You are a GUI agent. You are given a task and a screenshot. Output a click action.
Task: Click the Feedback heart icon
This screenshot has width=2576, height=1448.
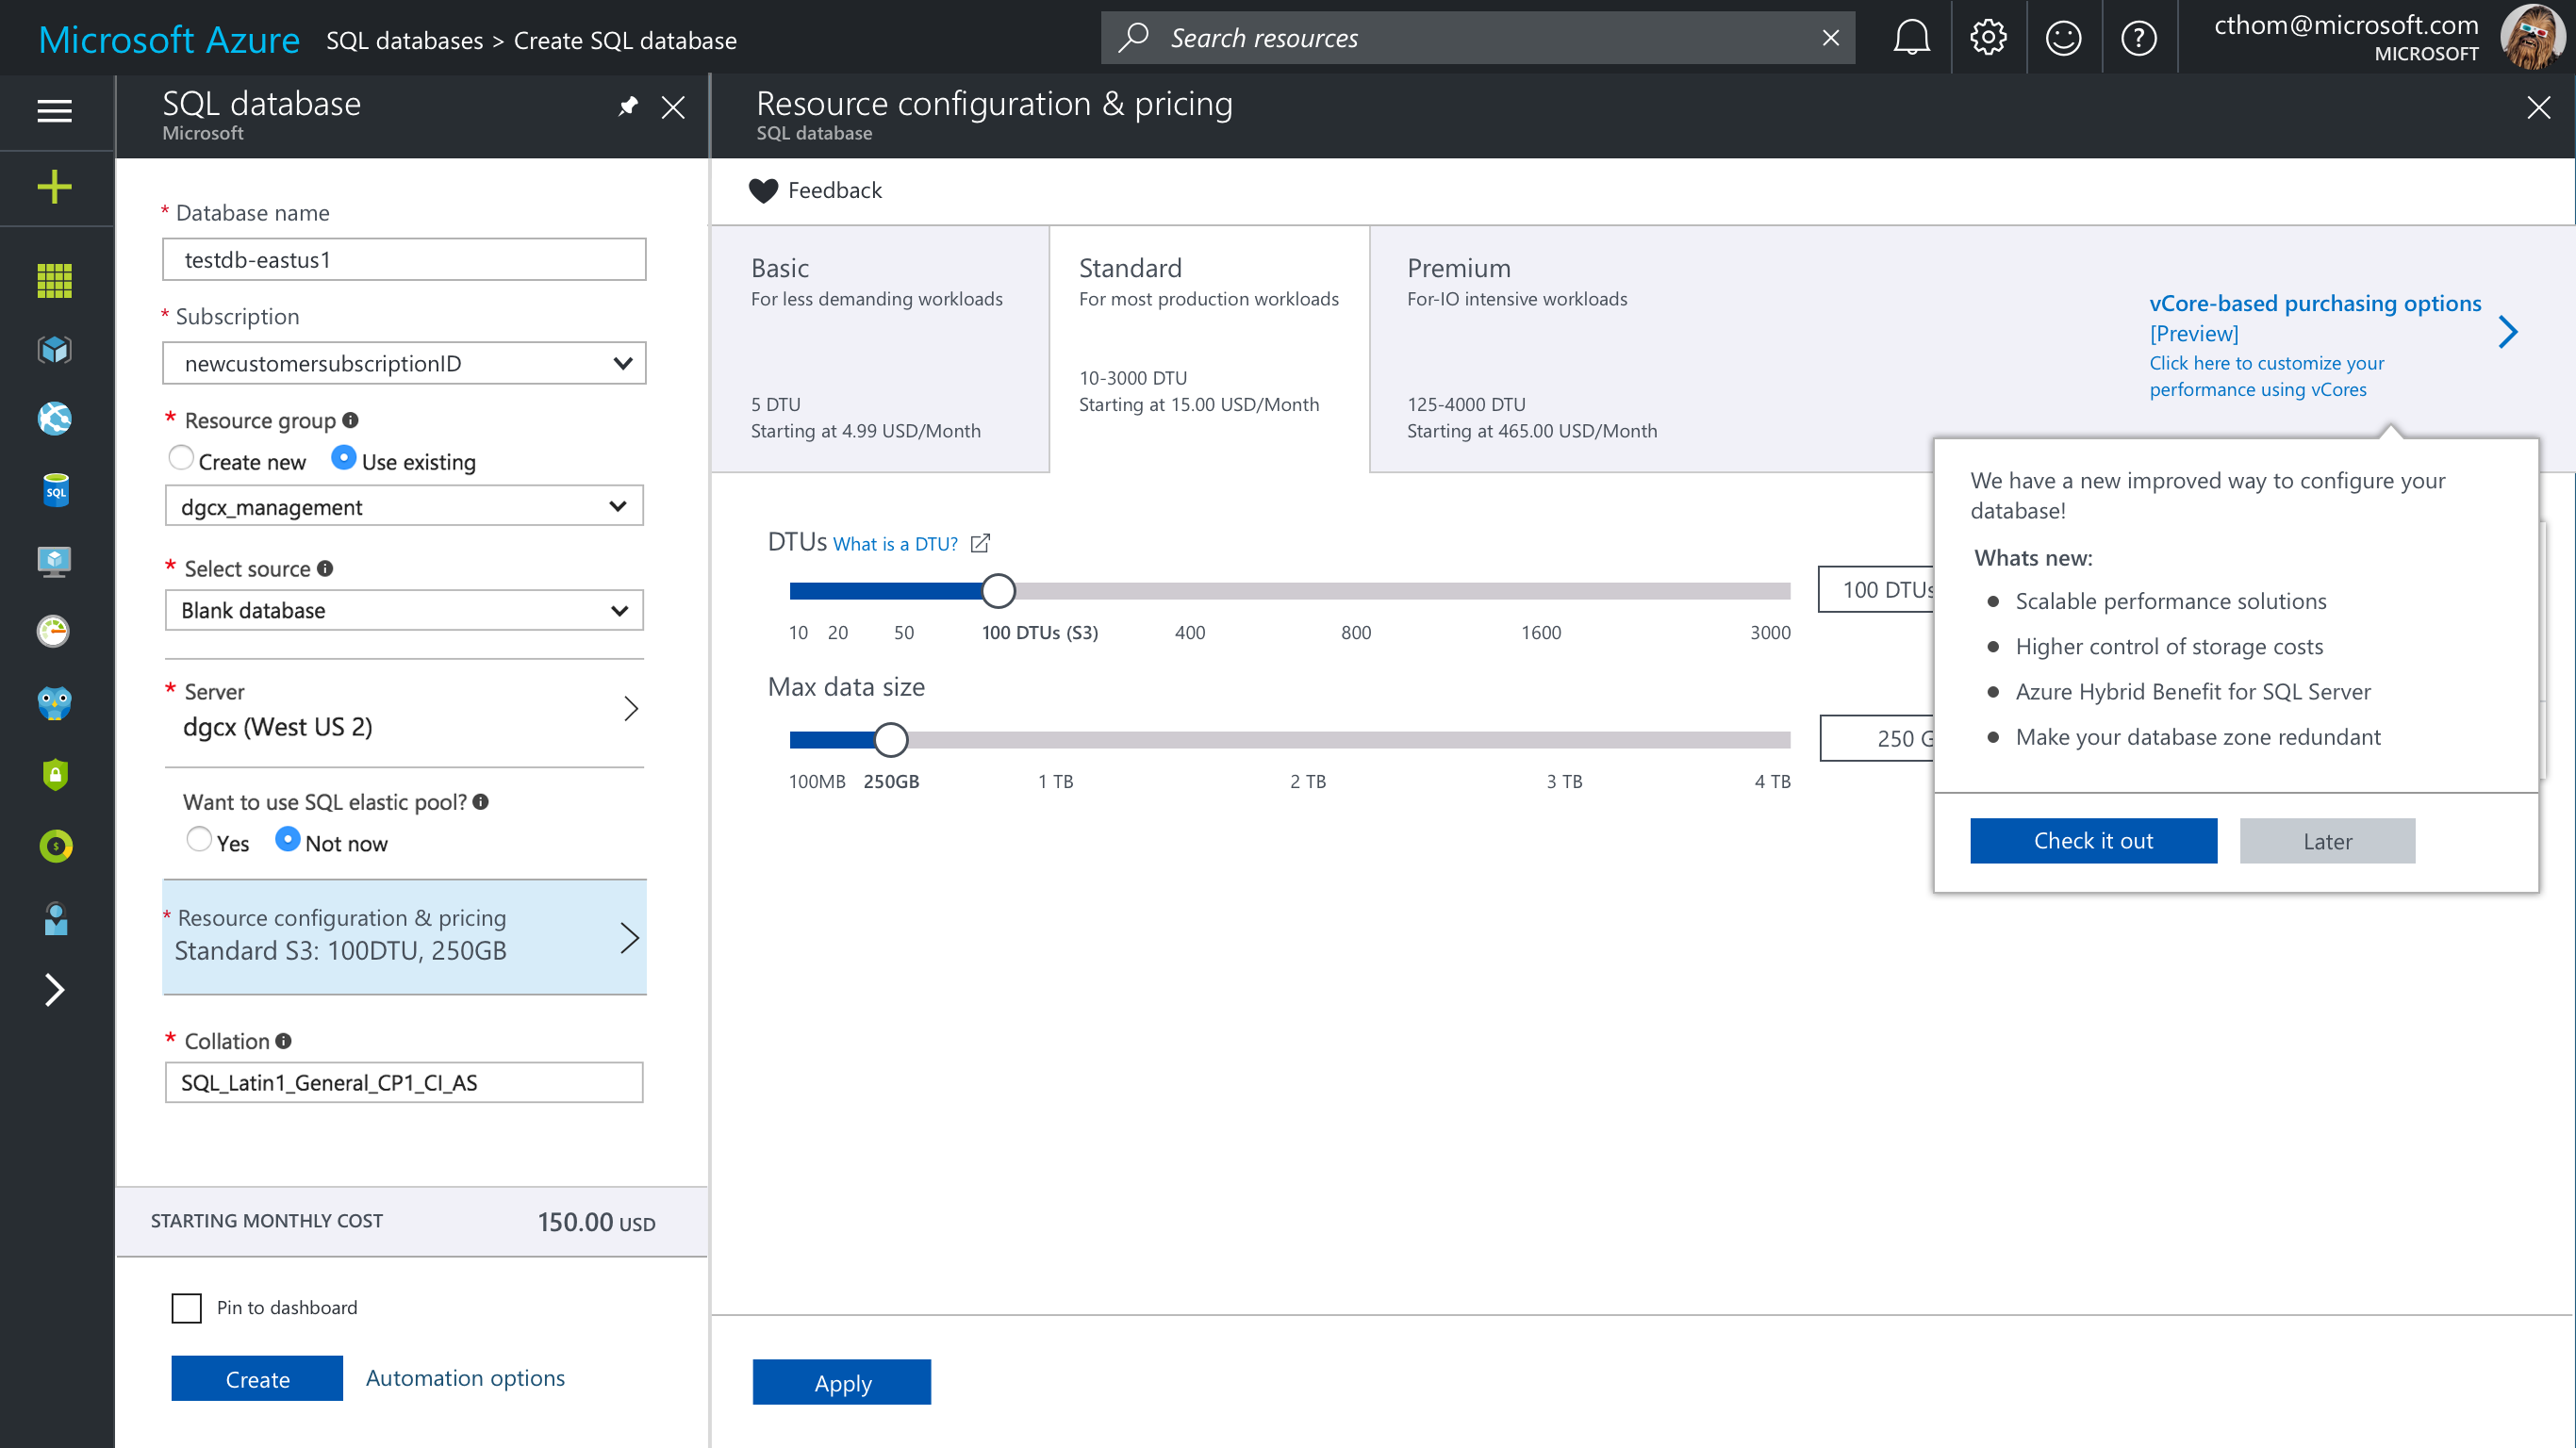coord(763,190)
